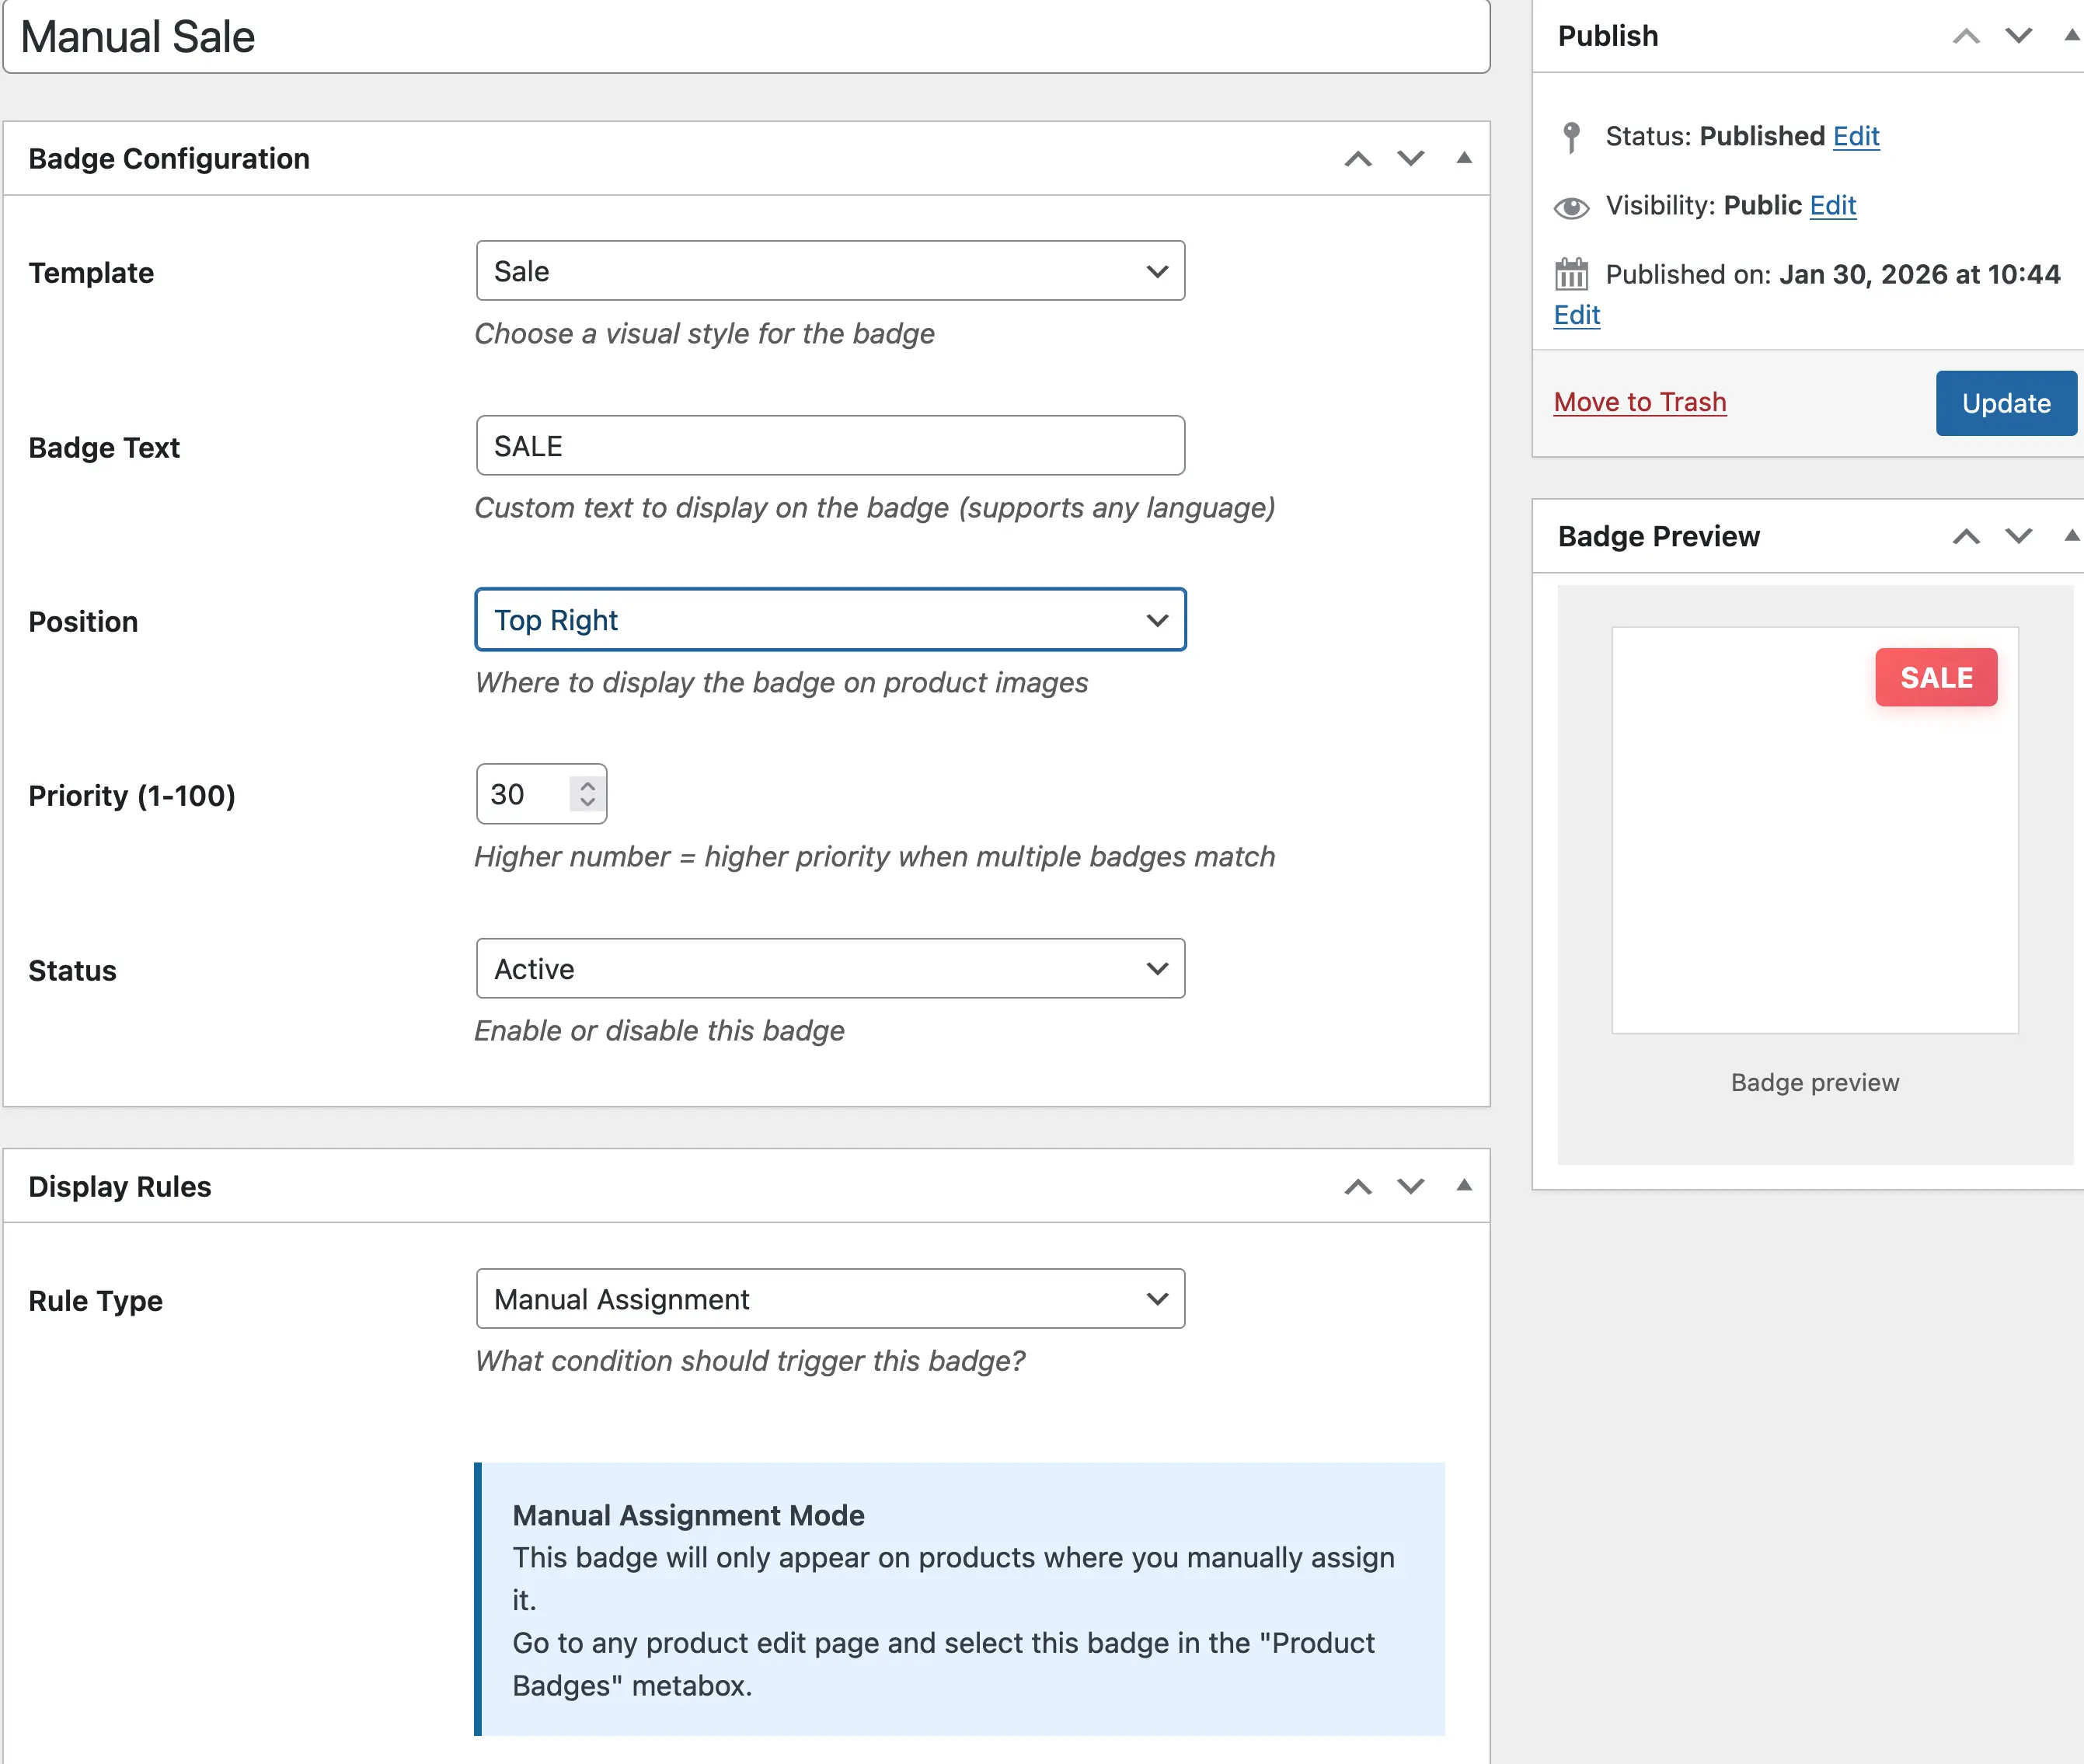Open the Template dropdown
Image resolution: width=2084 pixels, height=1764 pixels.
[x=830, y=271]
